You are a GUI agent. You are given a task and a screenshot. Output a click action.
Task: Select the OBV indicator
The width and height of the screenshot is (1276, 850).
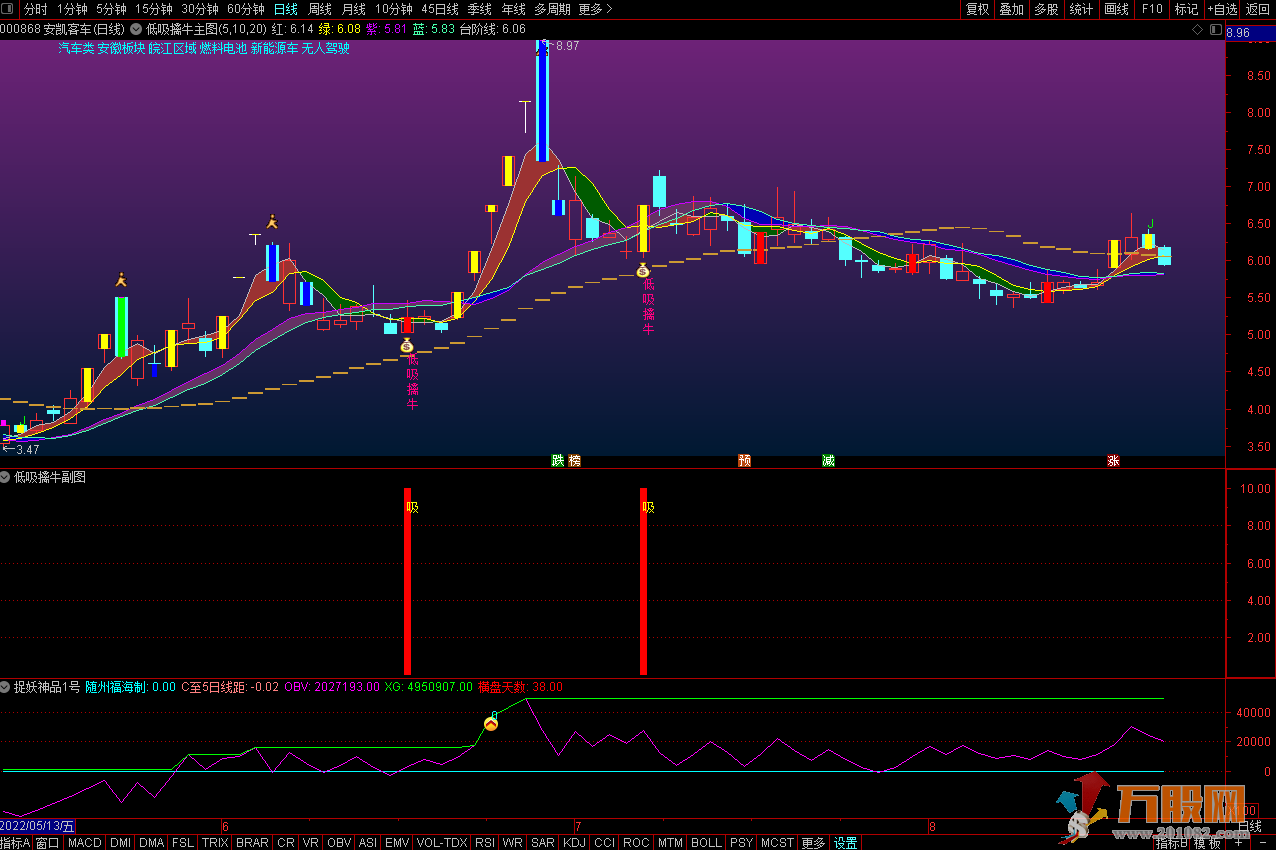[x=340, y=843]
